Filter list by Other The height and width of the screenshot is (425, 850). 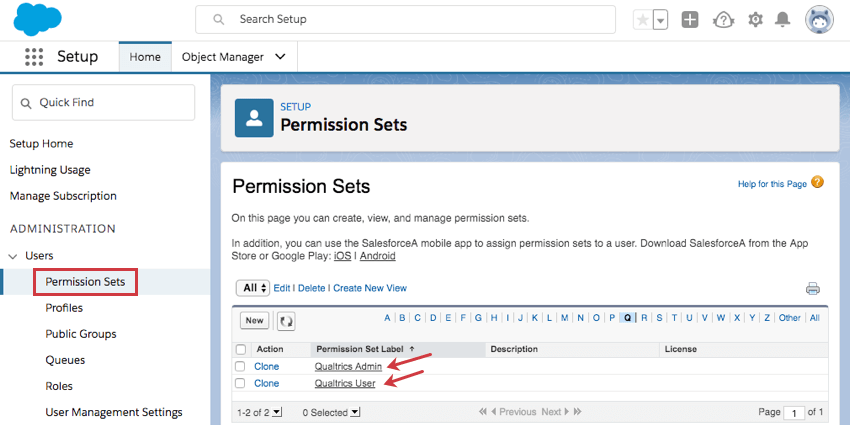point(789,318)
